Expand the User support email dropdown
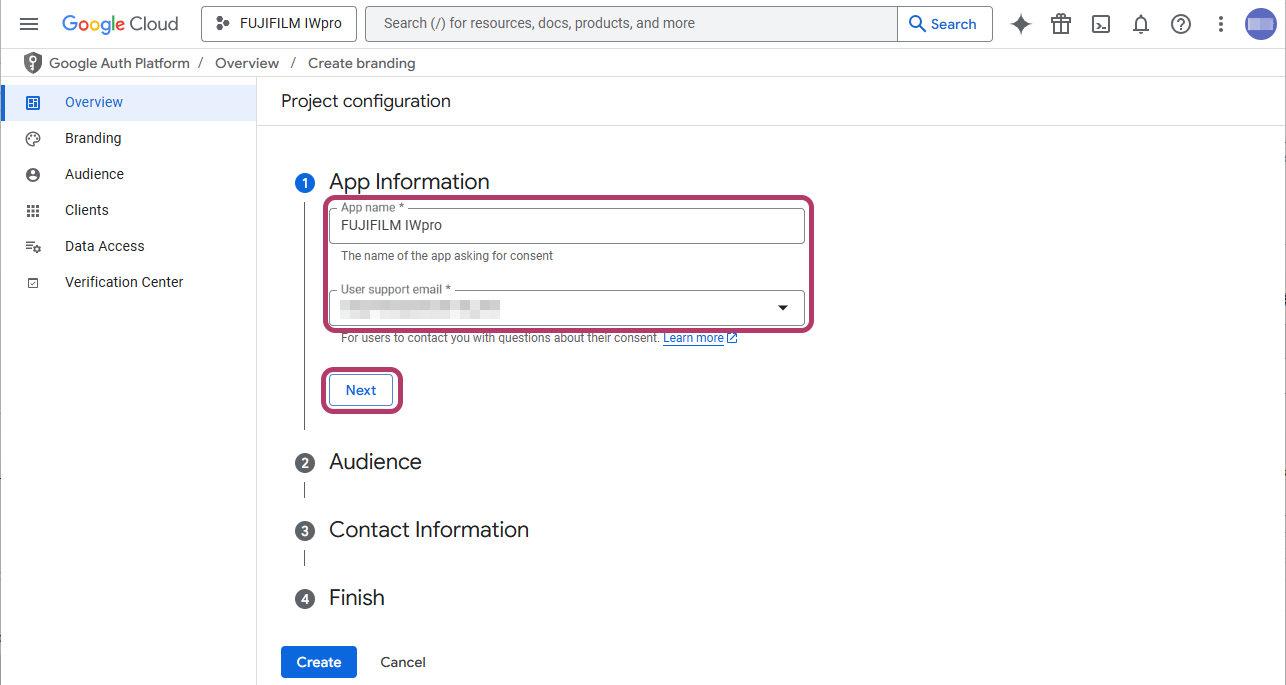 point(783,308)
